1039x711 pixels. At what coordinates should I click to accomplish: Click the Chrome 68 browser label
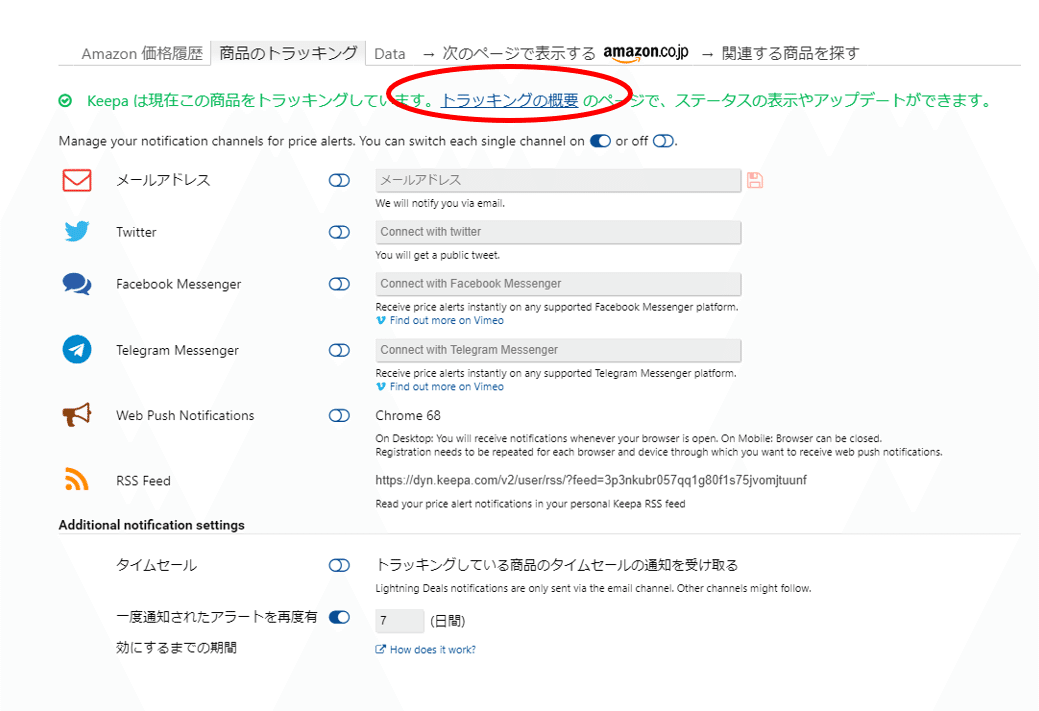408,415
